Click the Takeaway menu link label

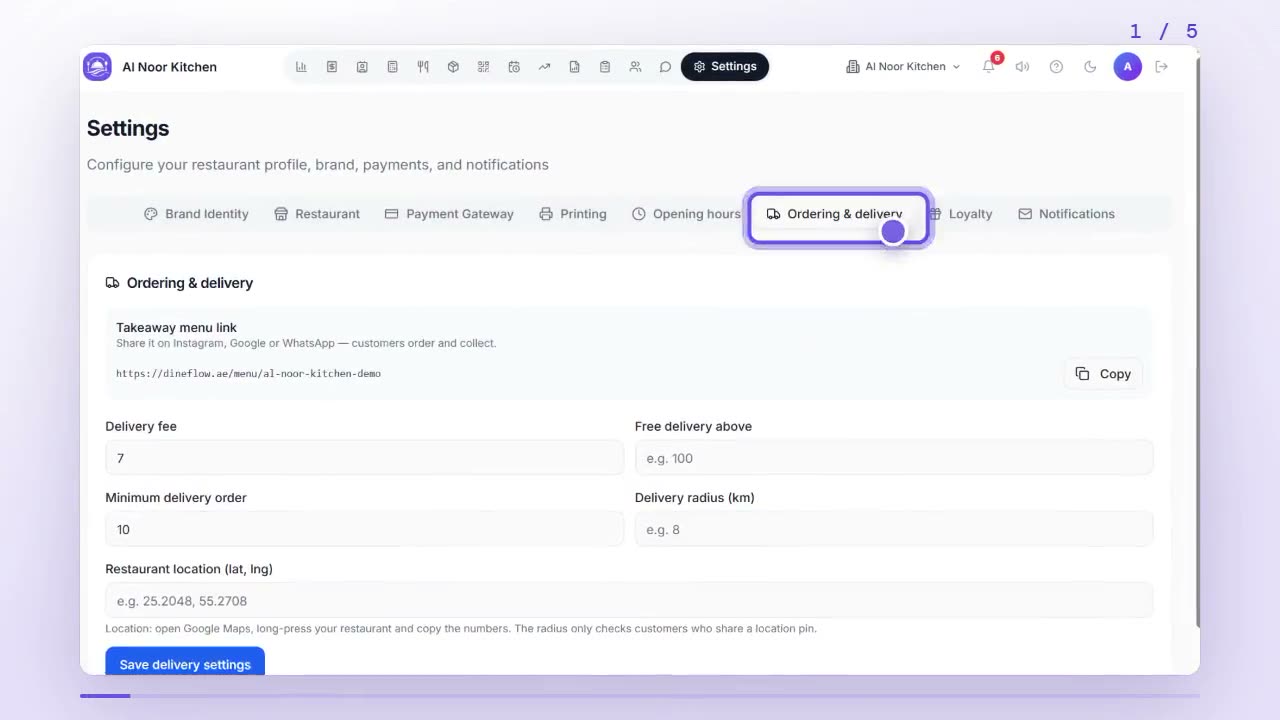tap(176, 327)
